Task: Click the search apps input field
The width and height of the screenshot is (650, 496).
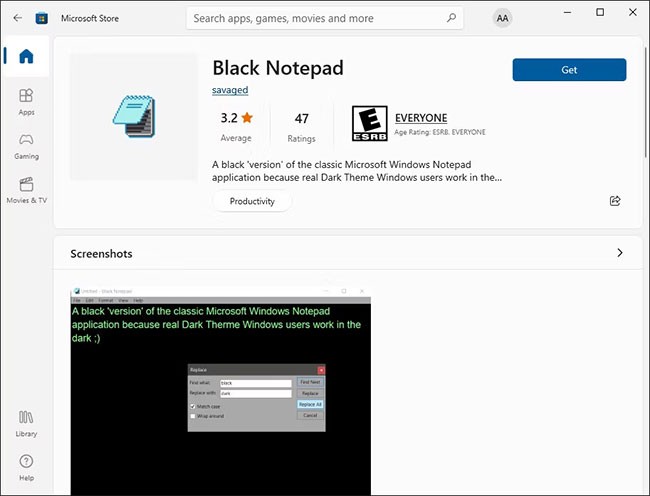Action: 315,18
